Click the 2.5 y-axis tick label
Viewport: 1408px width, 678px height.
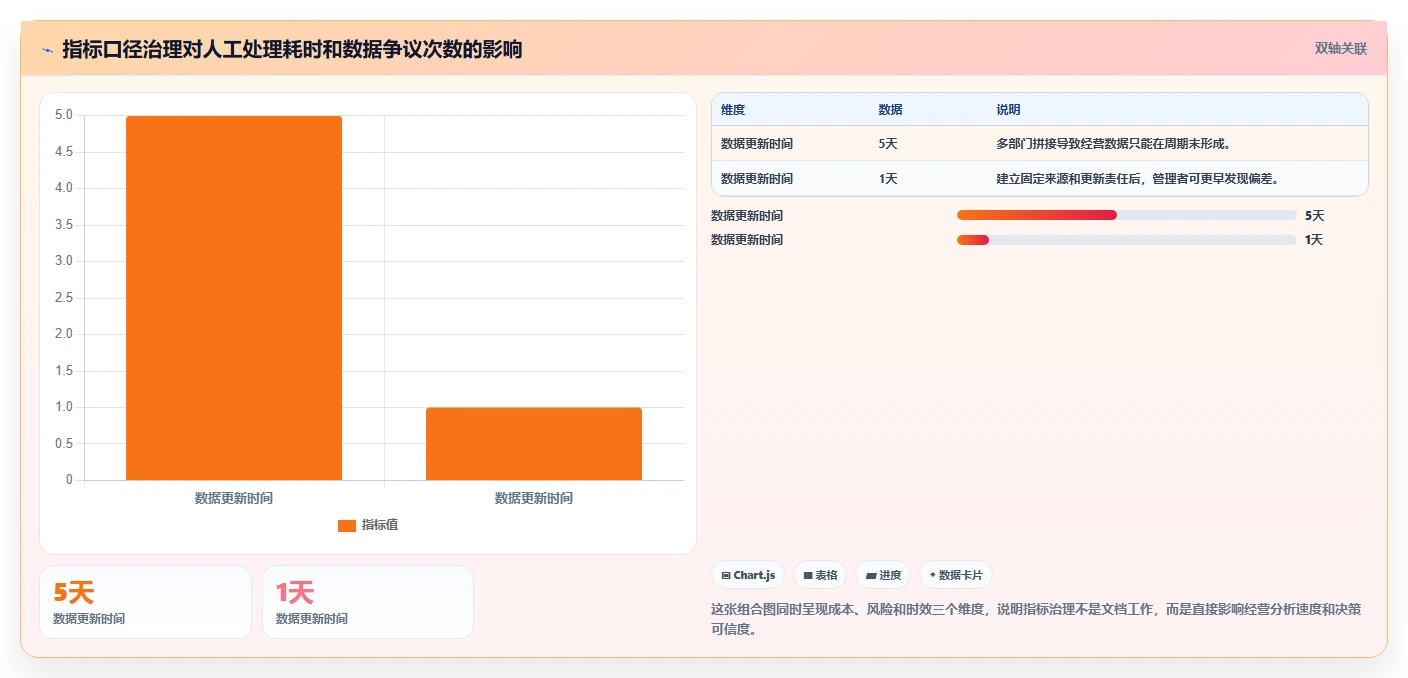[x=63, y=298]
